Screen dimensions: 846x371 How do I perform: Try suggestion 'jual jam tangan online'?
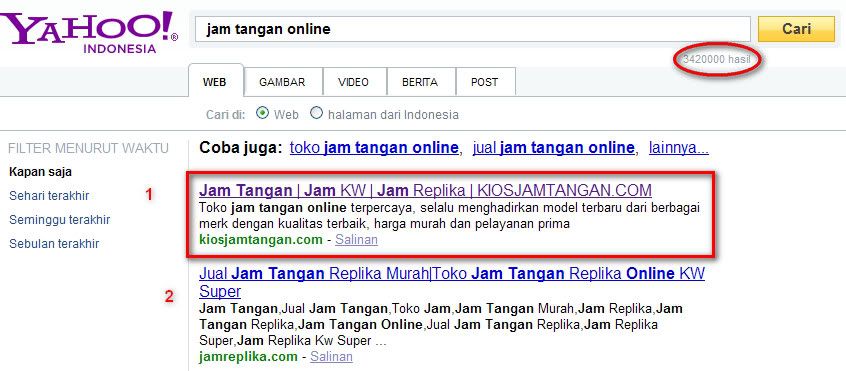click(554, 148)
